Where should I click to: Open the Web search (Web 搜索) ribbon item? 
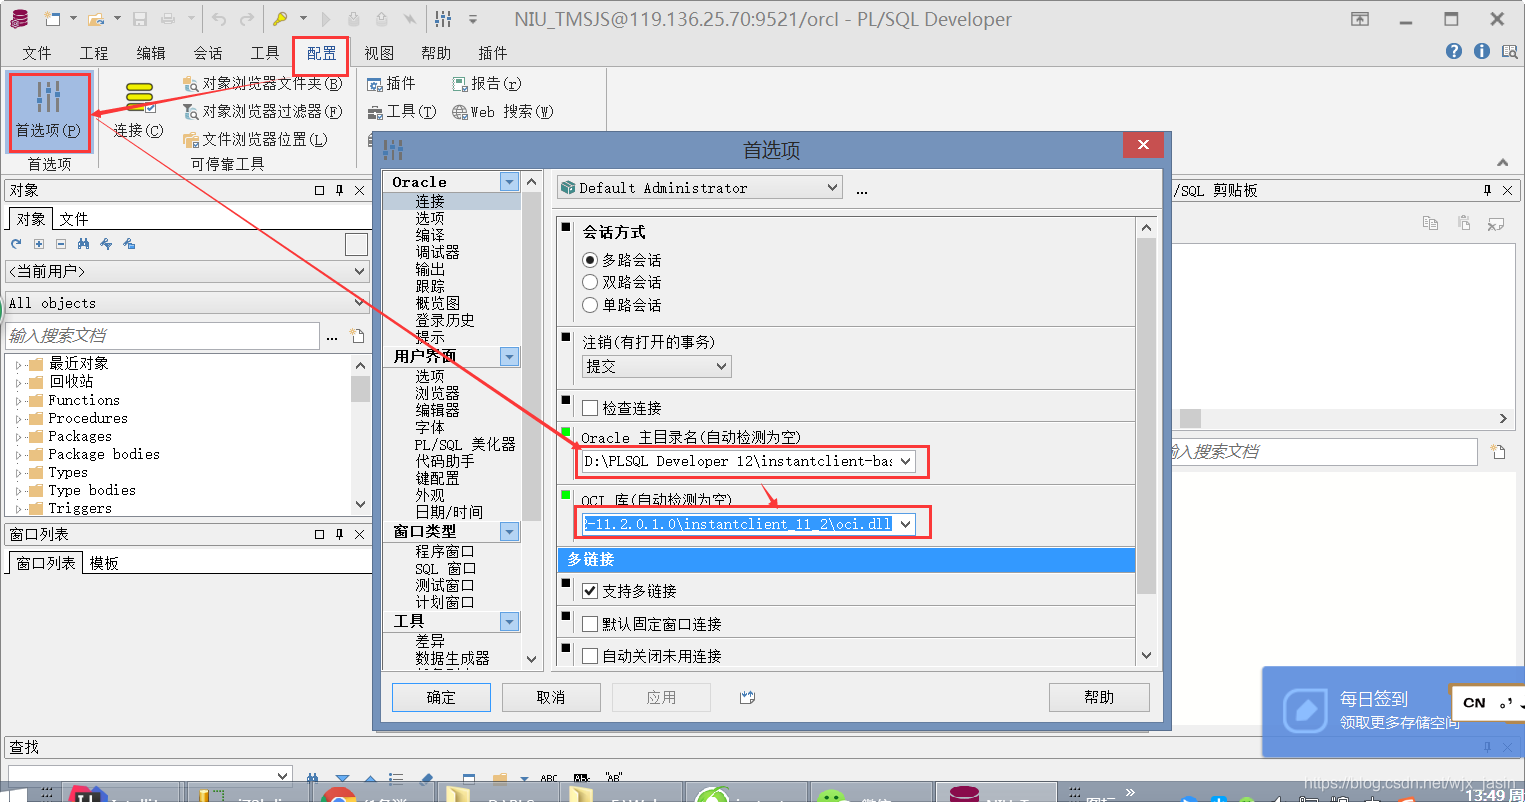[502, 112]
